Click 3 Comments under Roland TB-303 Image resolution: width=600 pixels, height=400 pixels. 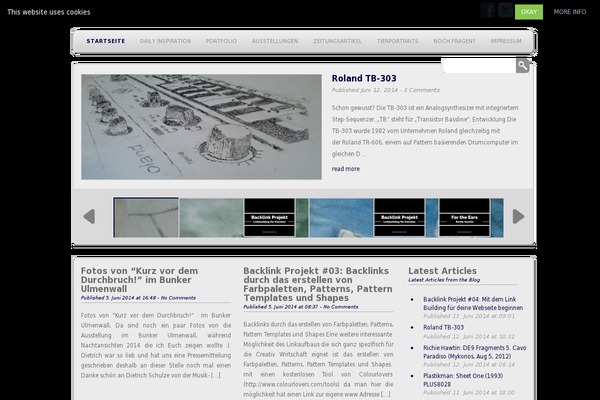click(x=422, y=90)
